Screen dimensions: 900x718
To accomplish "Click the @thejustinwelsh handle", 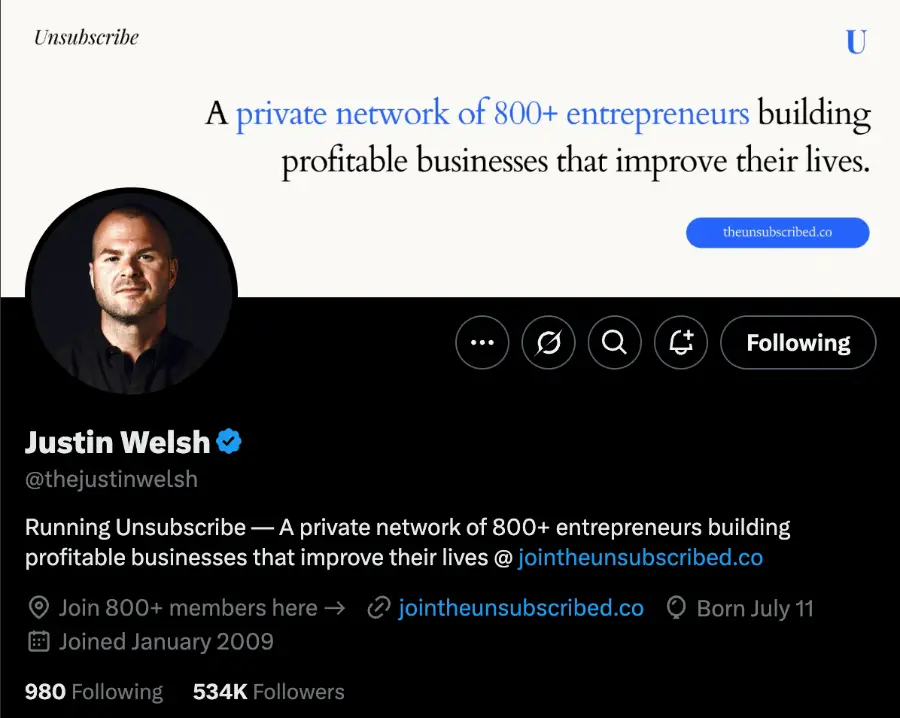I will click(x=111, y=479).
